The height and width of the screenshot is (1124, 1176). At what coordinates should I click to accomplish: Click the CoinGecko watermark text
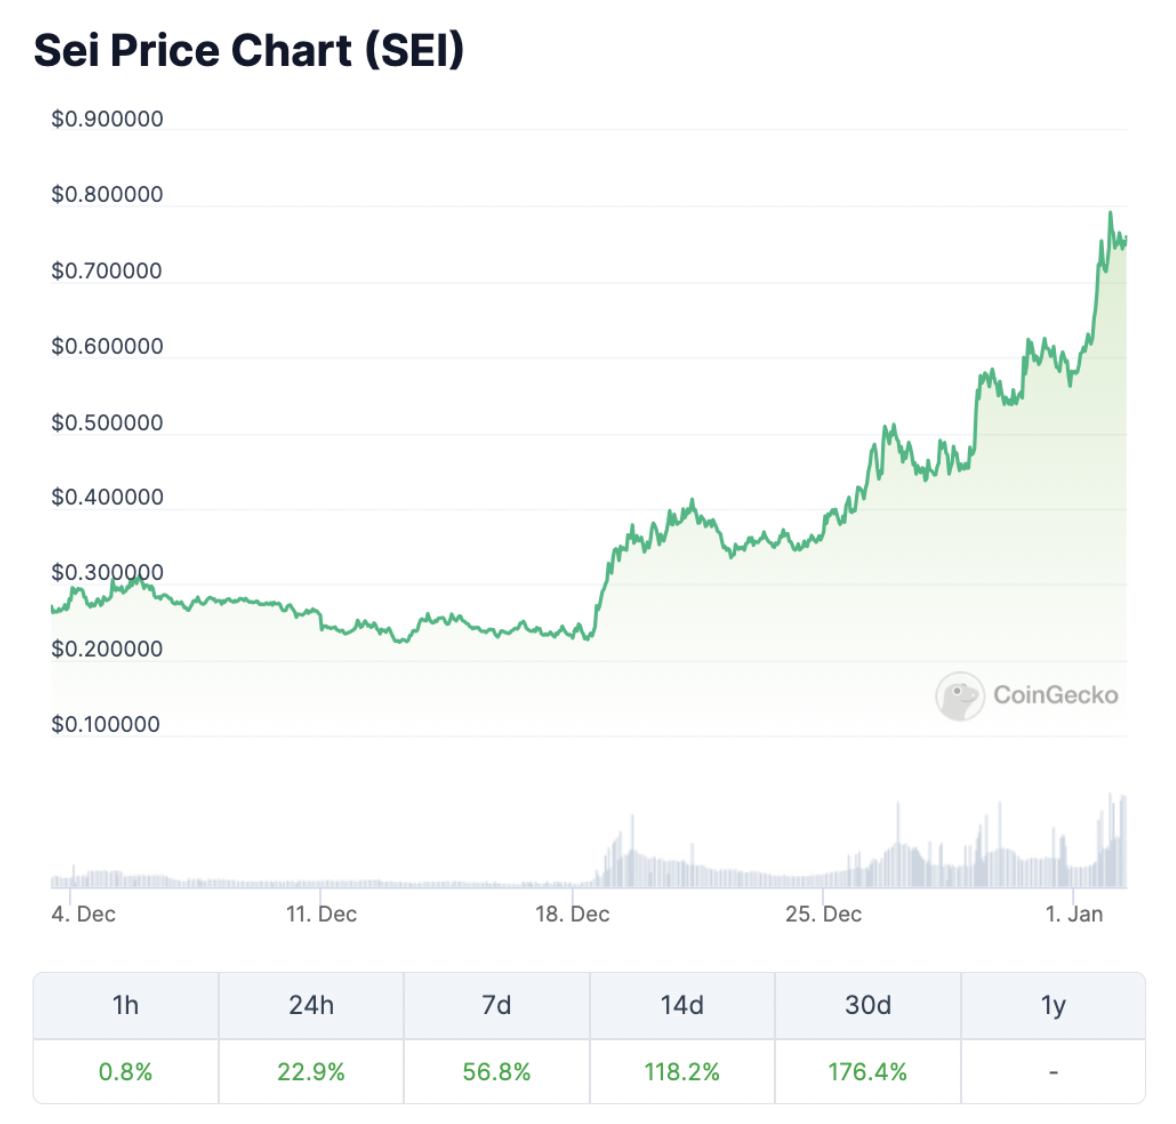pos(1055,695)
